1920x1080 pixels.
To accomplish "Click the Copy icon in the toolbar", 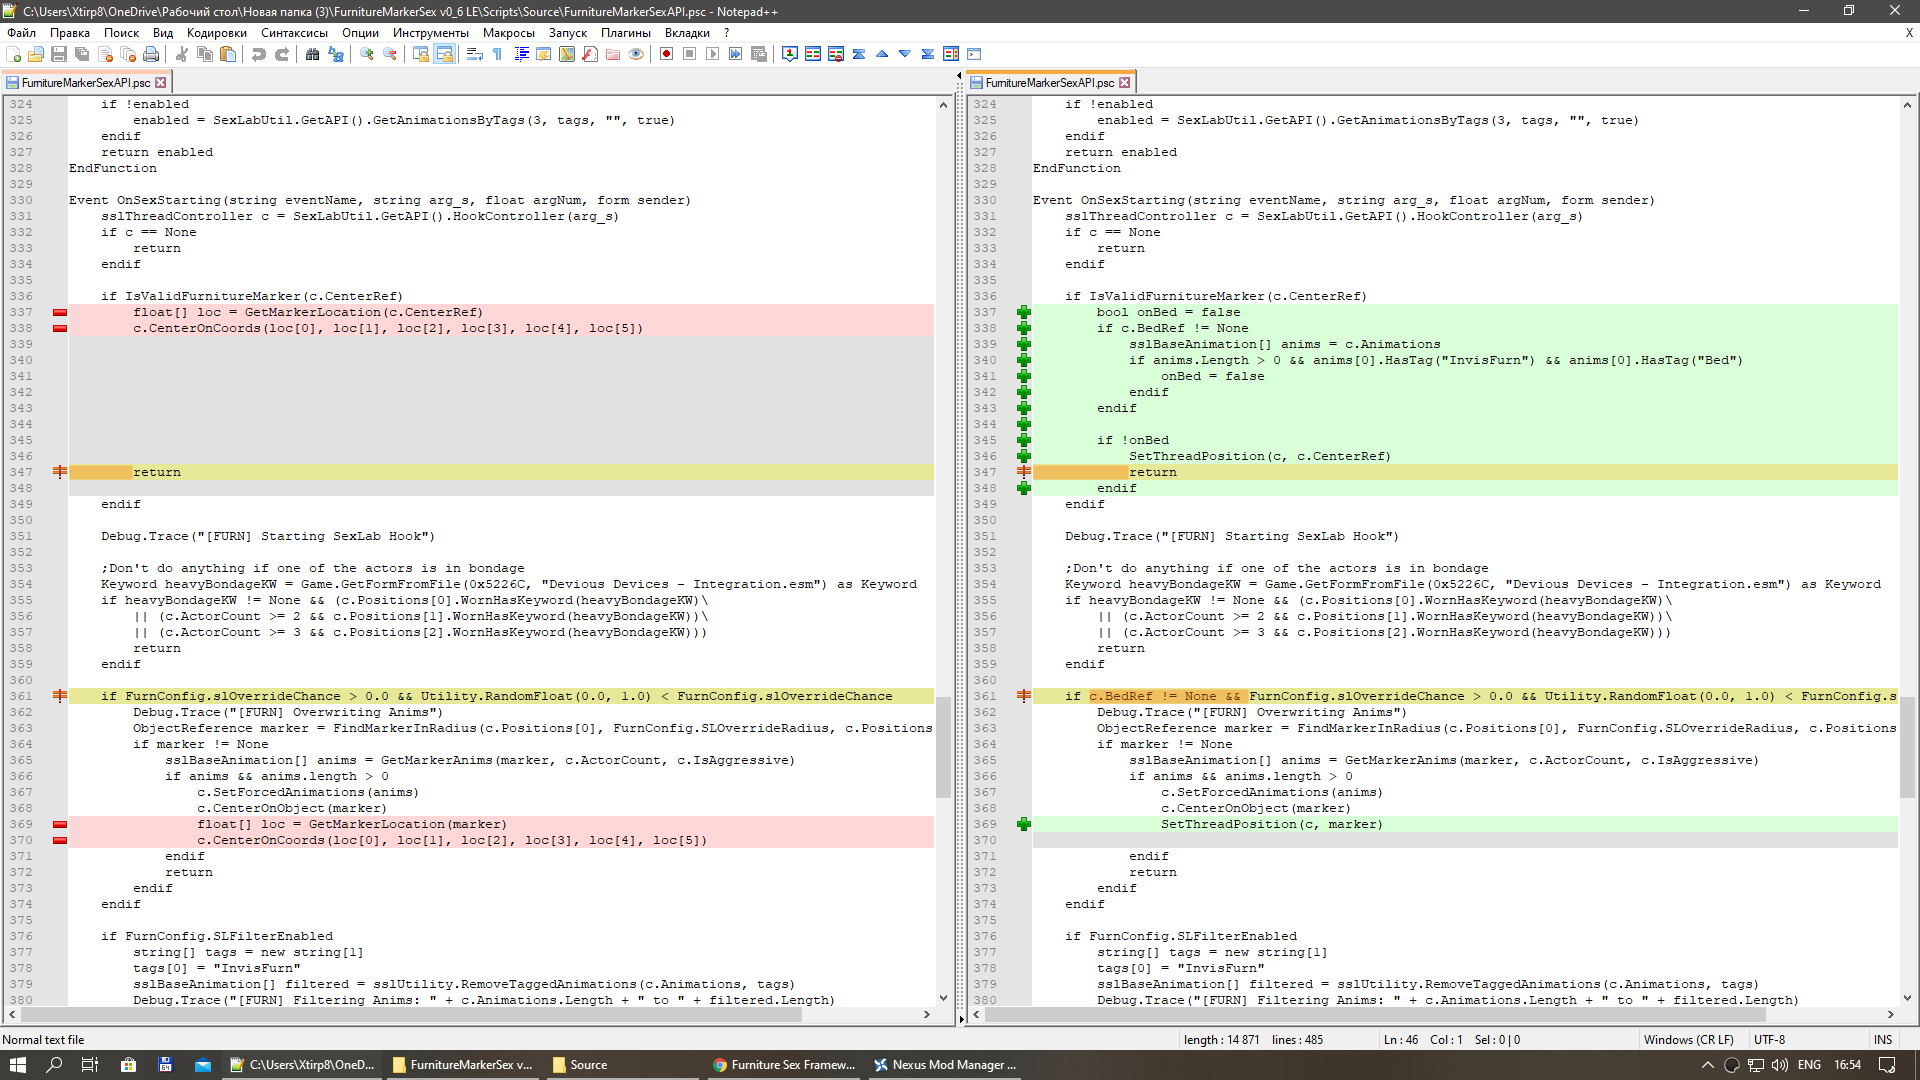I will pos(205,54).
